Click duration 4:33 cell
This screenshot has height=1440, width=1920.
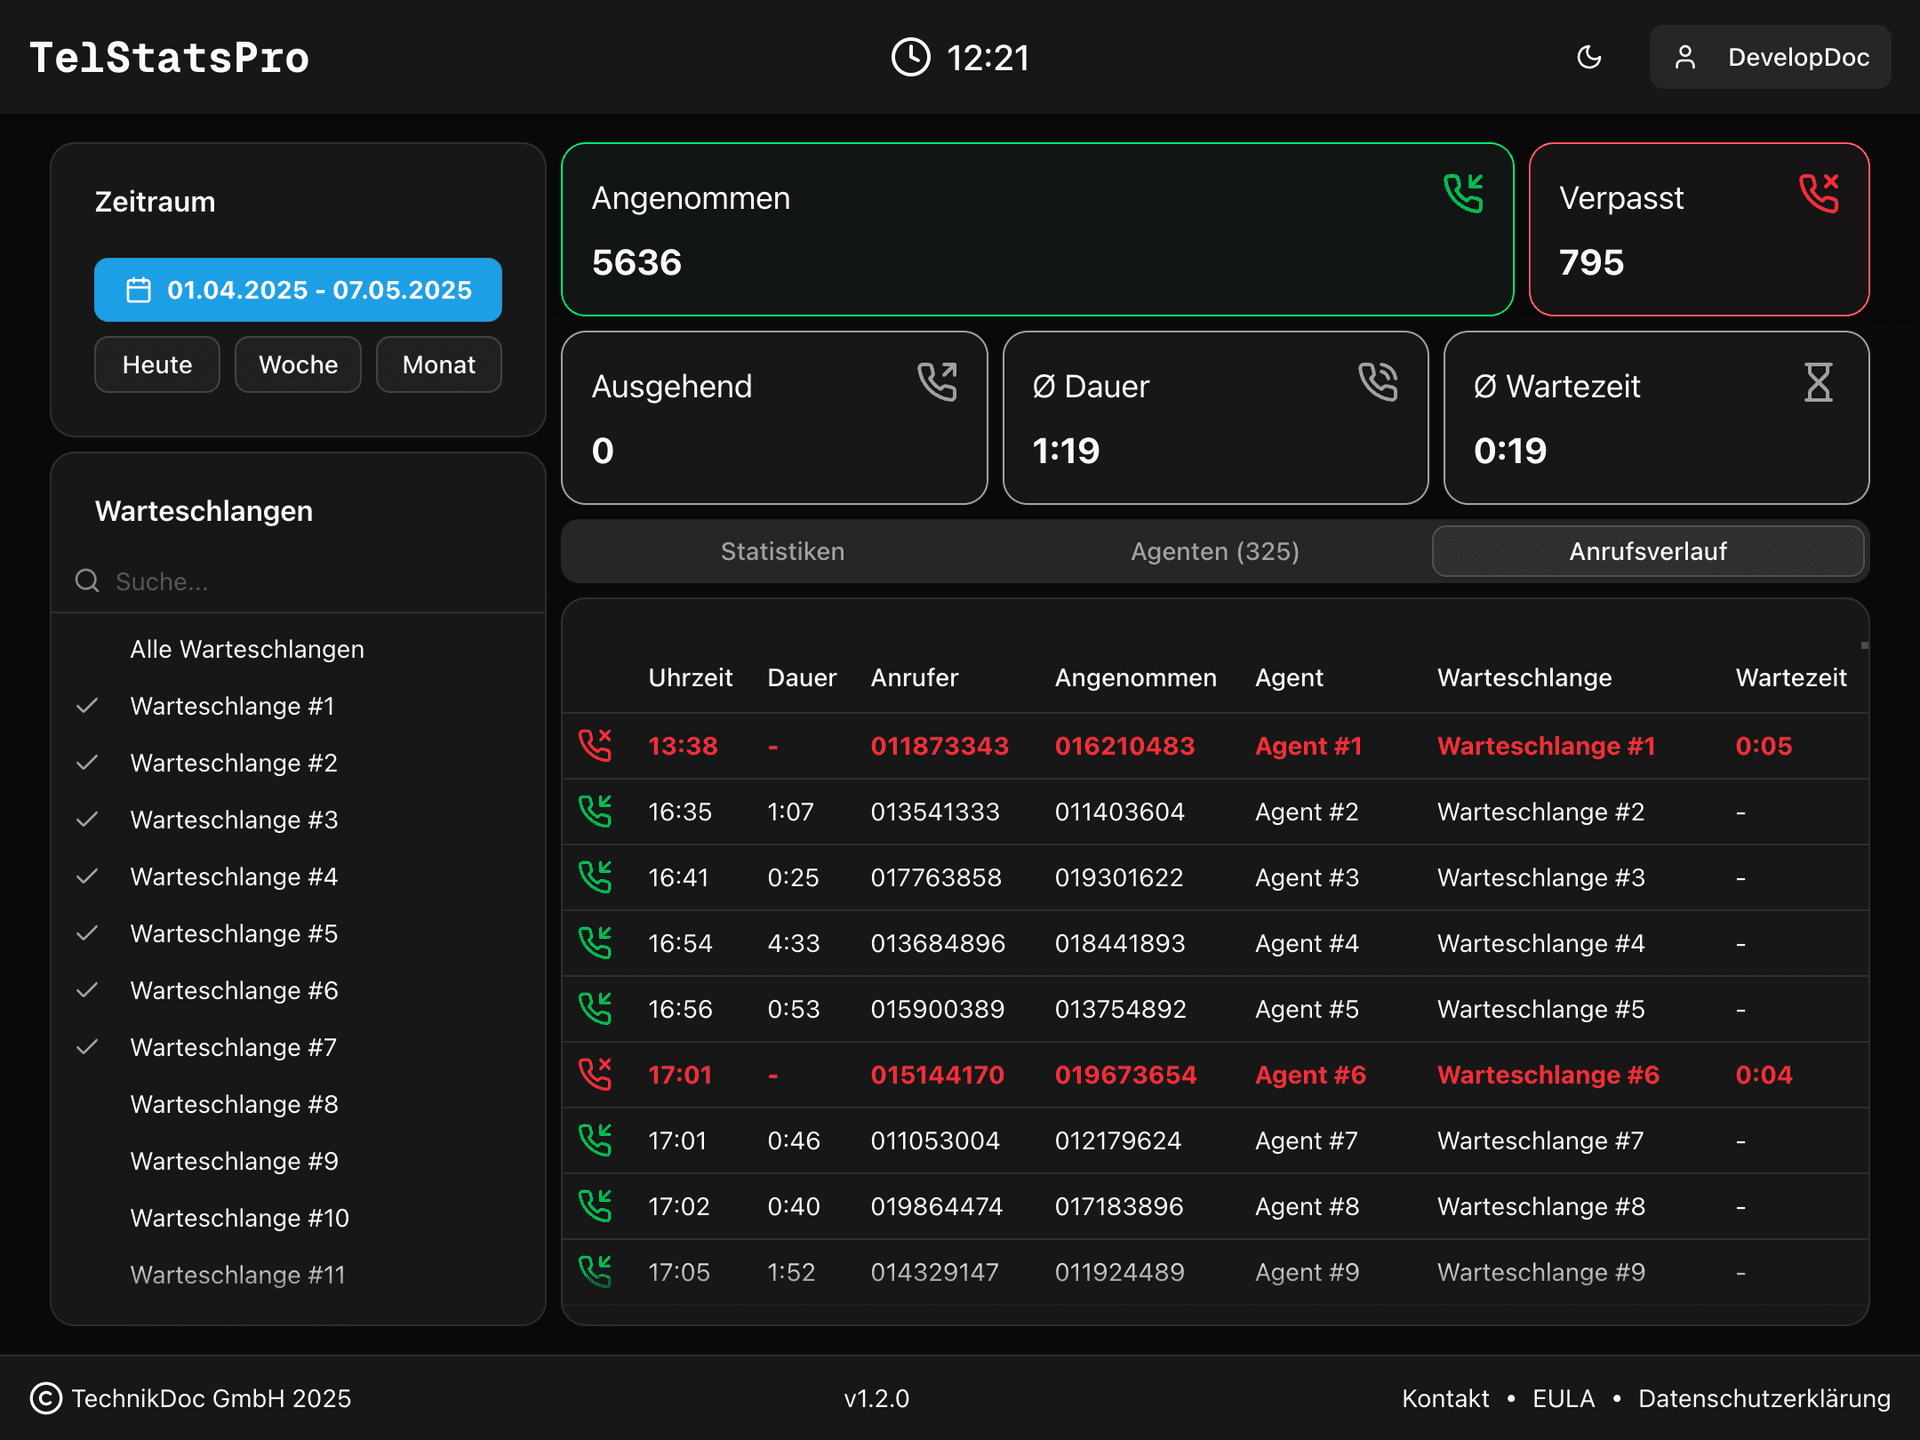click(793, 943)
